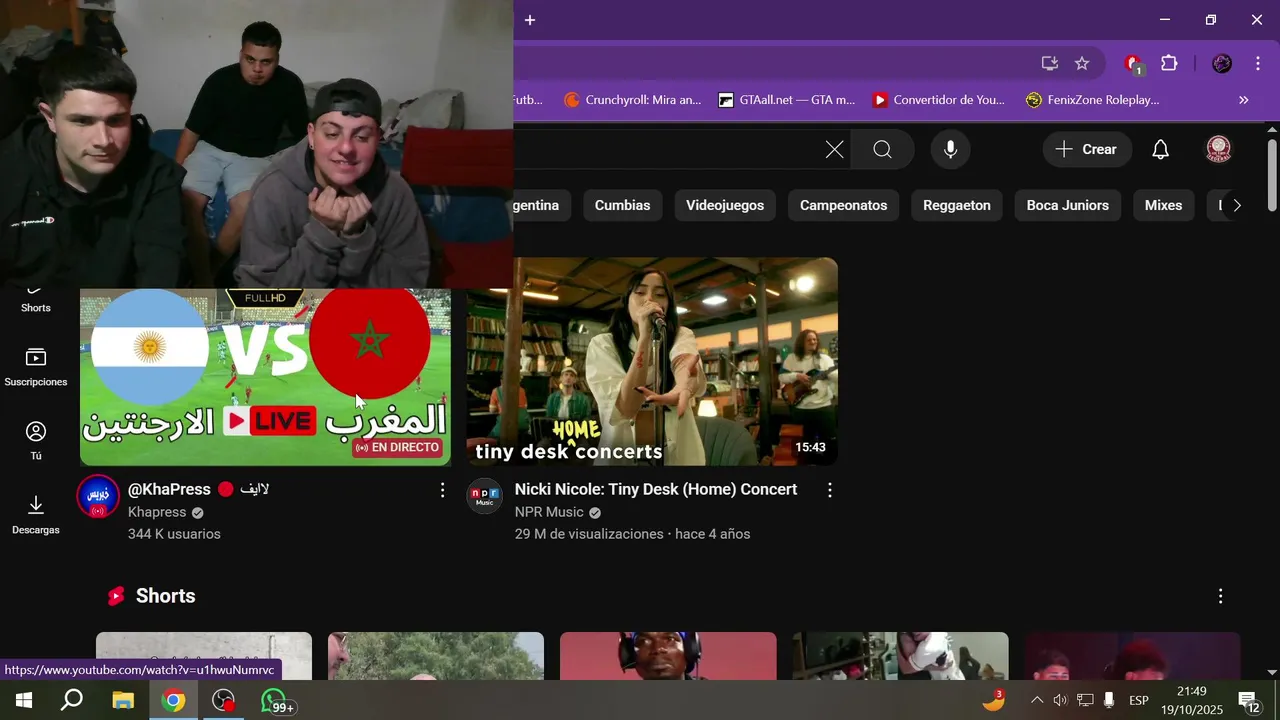
Task: Open the Khapress channel name
Action: 157,512
